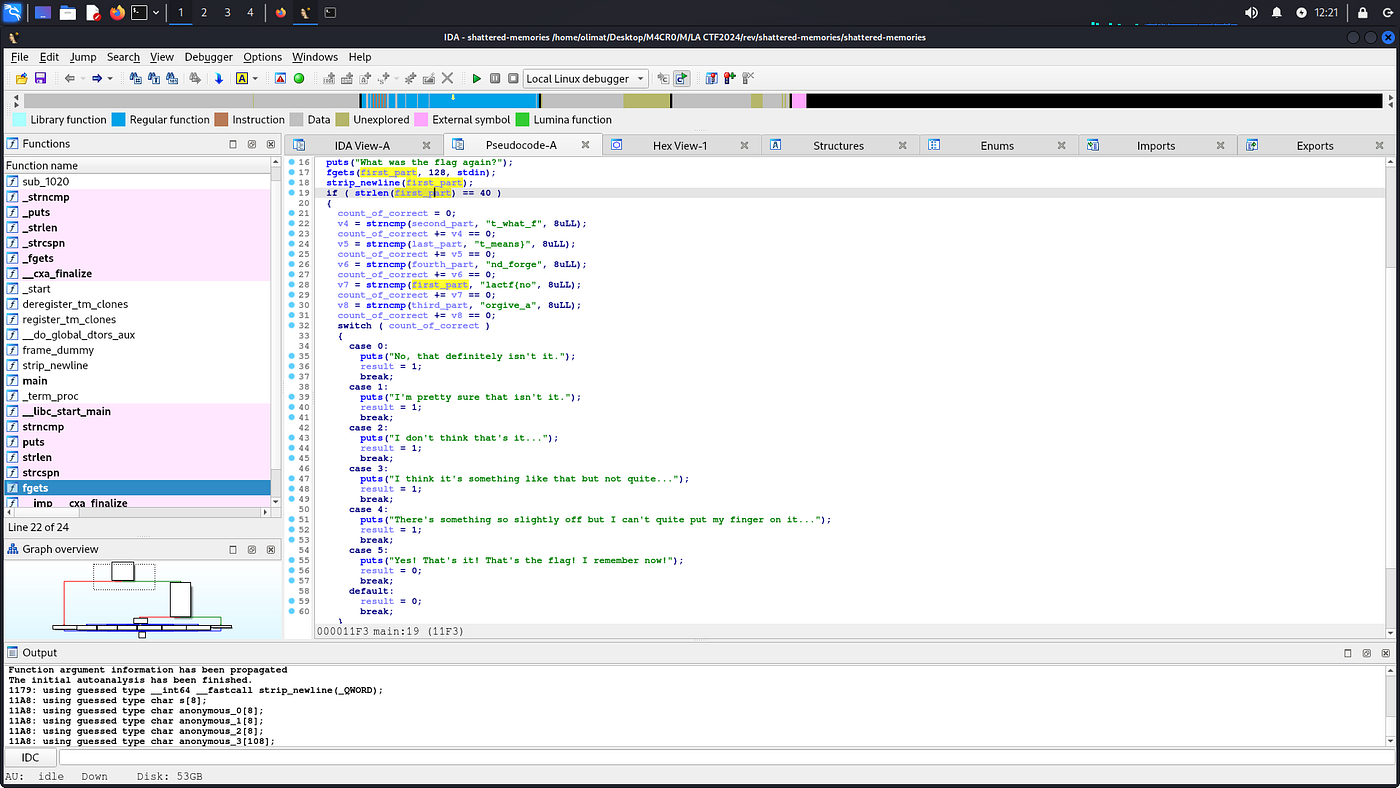Expand the yellow text-search icon dropdown
The height and width of the screenshot is (788, 1400).
[255, 78]
